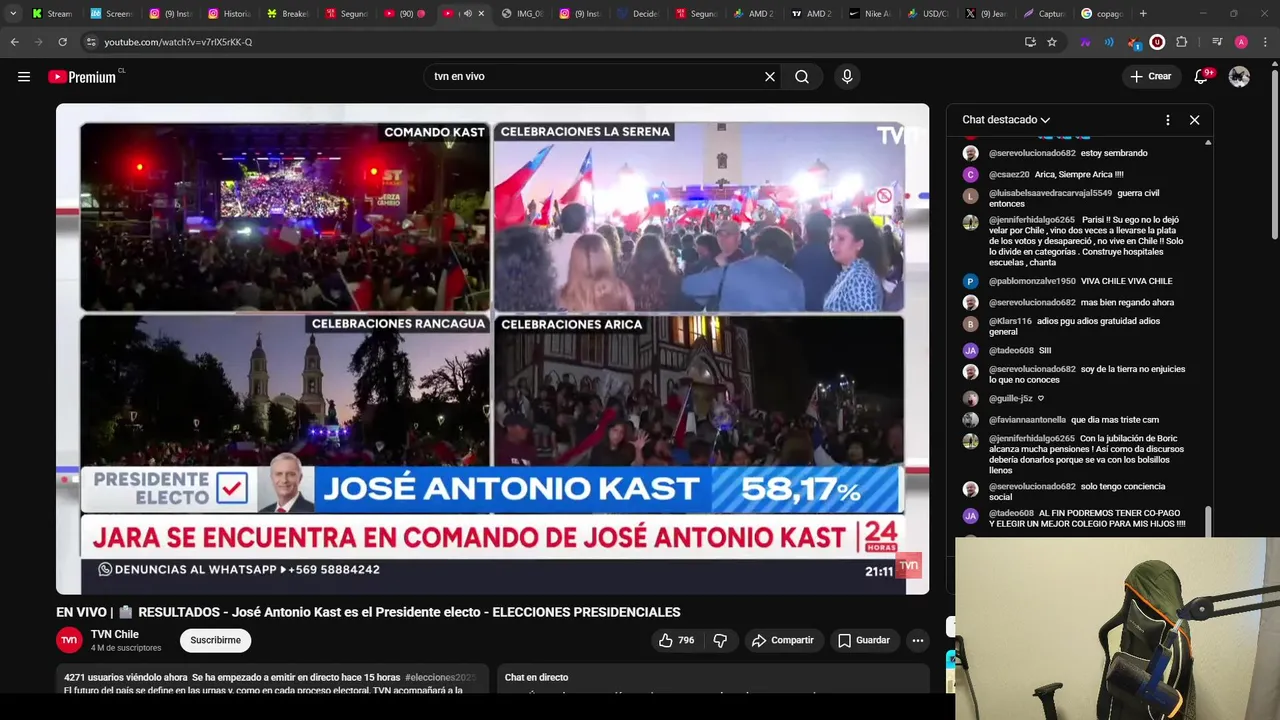Viewport: 1280px width, 720px height.
Task: Install app icon in address bar
Action: pyautogui.click(x=1030, y=42)
